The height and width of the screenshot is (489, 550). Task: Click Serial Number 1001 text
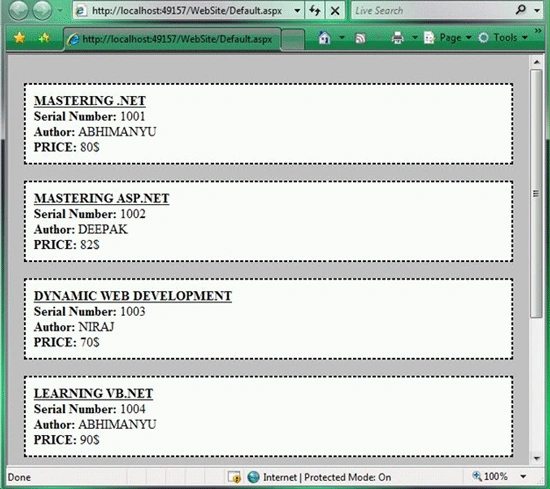[x=89, y=116]
